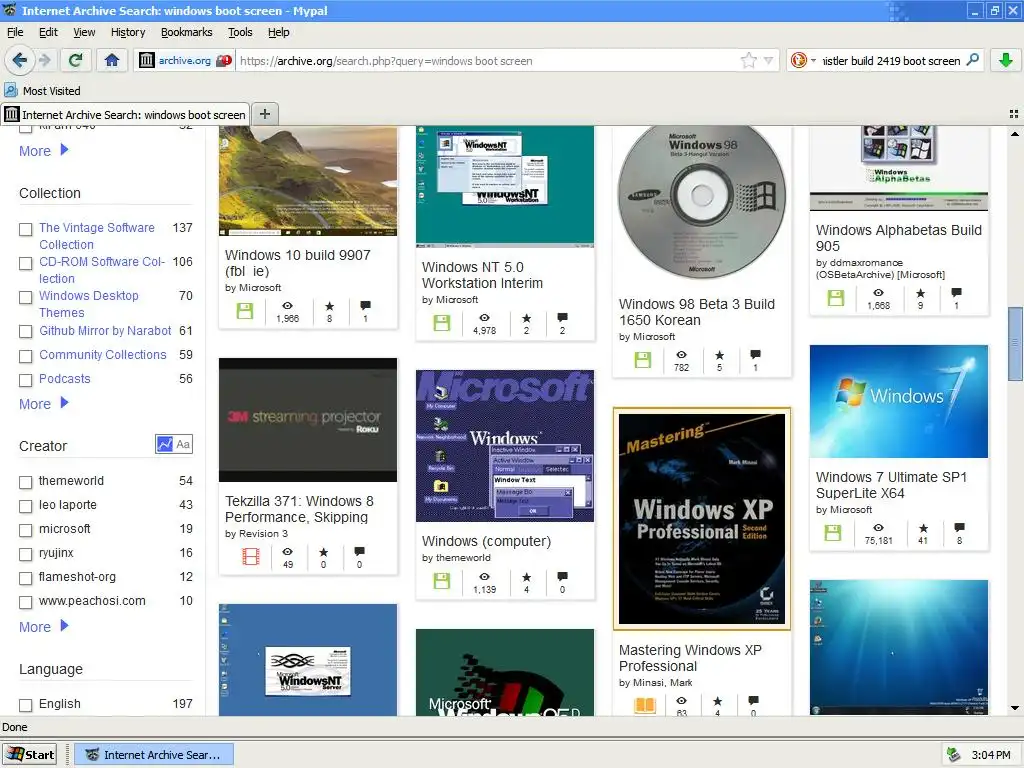Check the Github Mirror by Narabot filter
This screenshot has height=768, width=1024.
pyautogui.click(x=25, y=332)
